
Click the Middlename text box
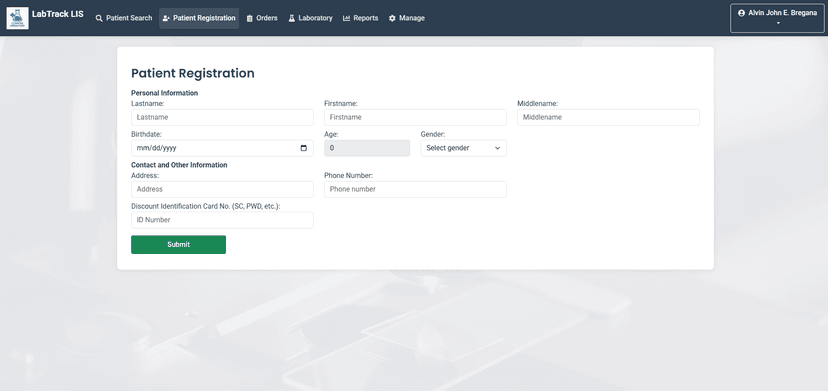point(608,117)
